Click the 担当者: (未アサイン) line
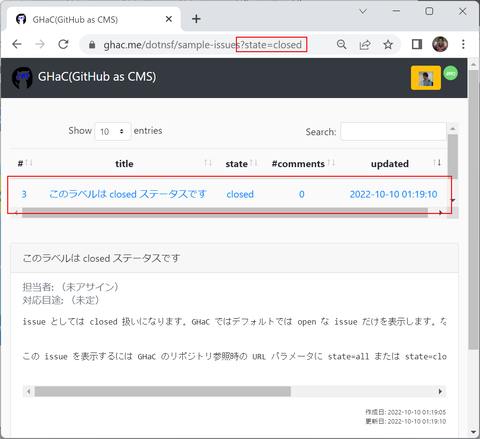 [70, 287]
